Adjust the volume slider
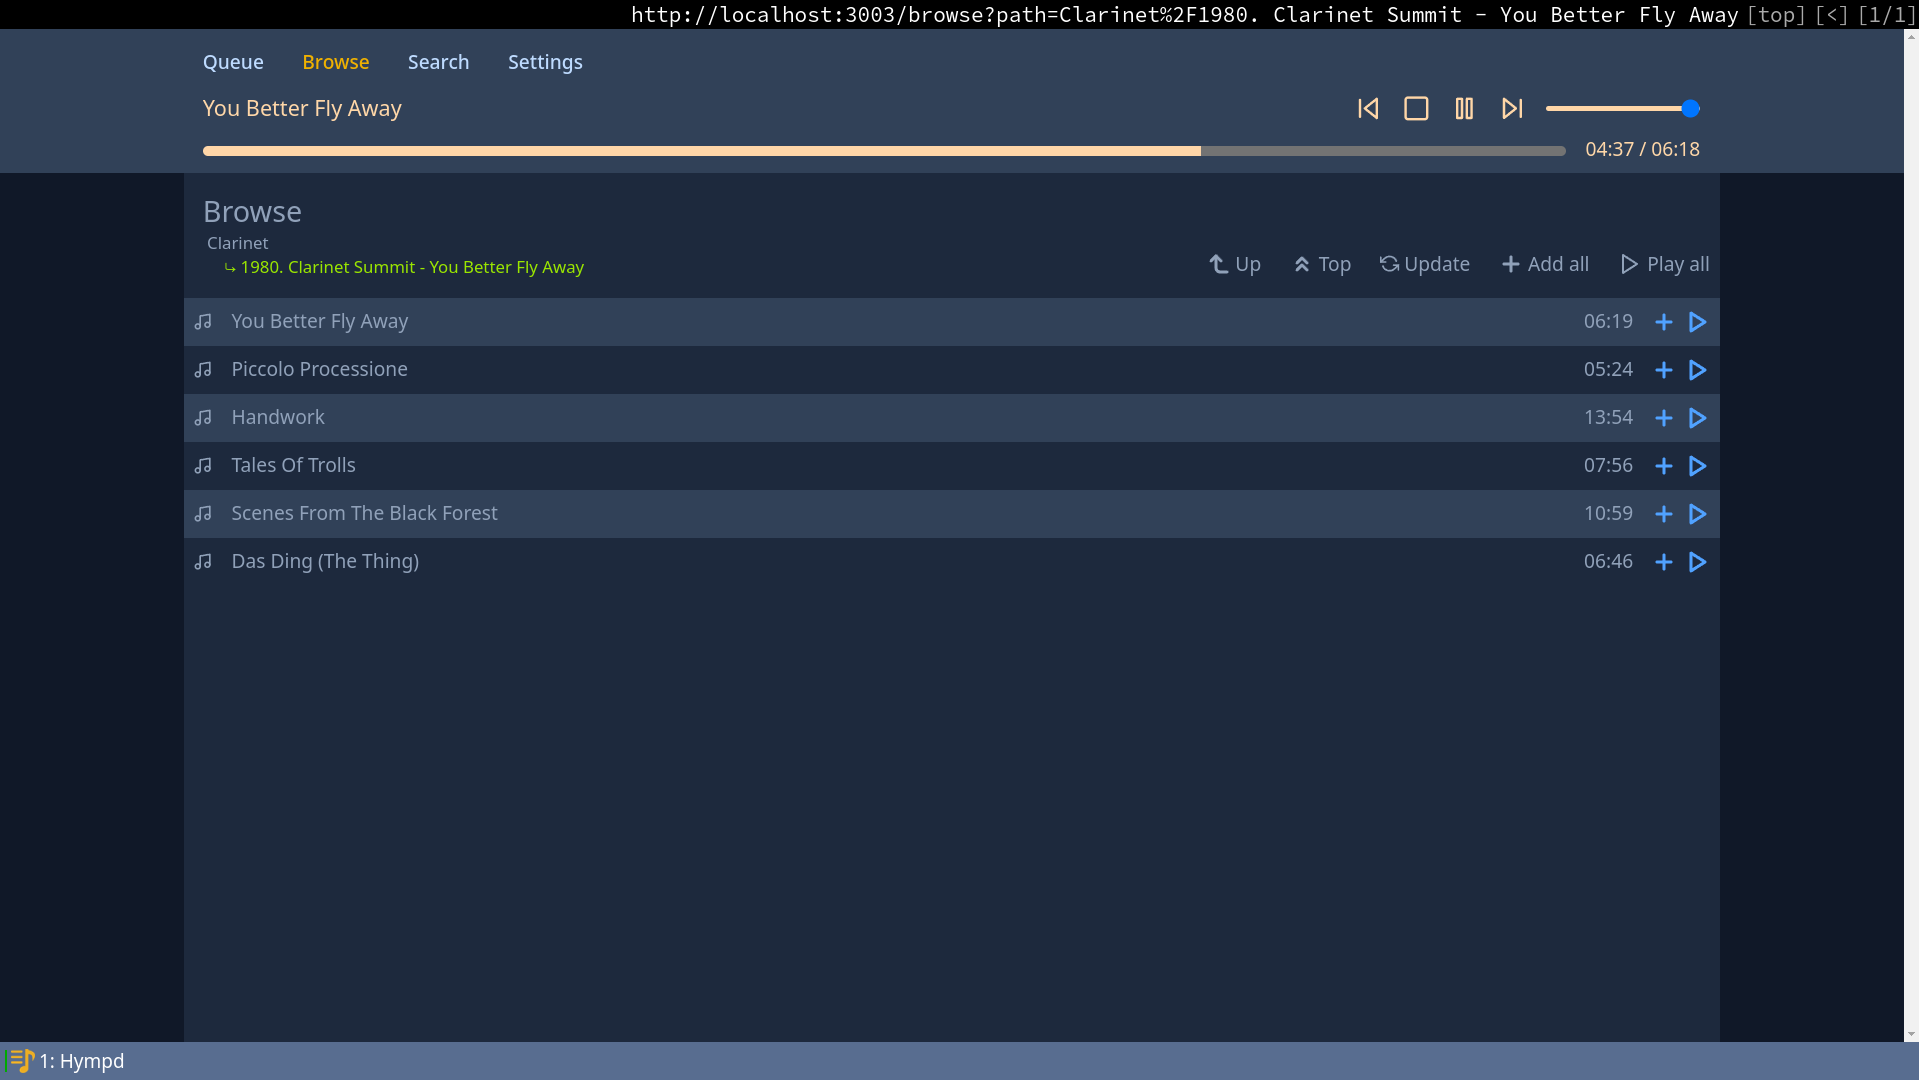Image resolution: width=1919 pixels, height=1080 pixels. pos(1622,109)
